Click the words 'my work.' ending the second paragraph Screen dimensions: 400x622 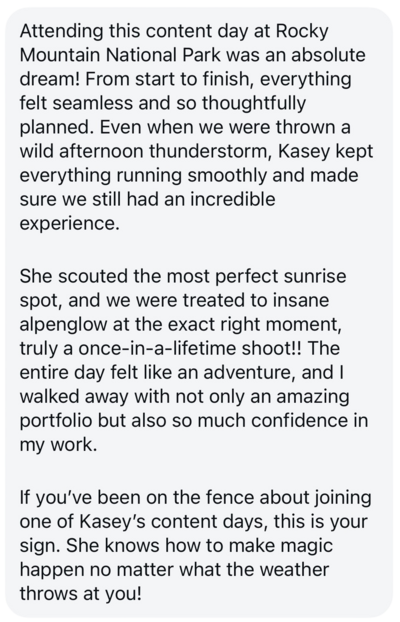tap(58, 445)
